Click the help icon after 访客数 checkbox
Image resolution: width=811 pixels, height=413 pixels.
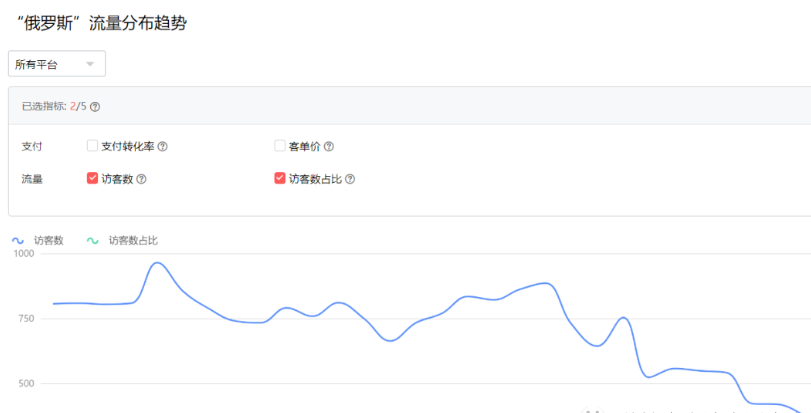(141, 179)
